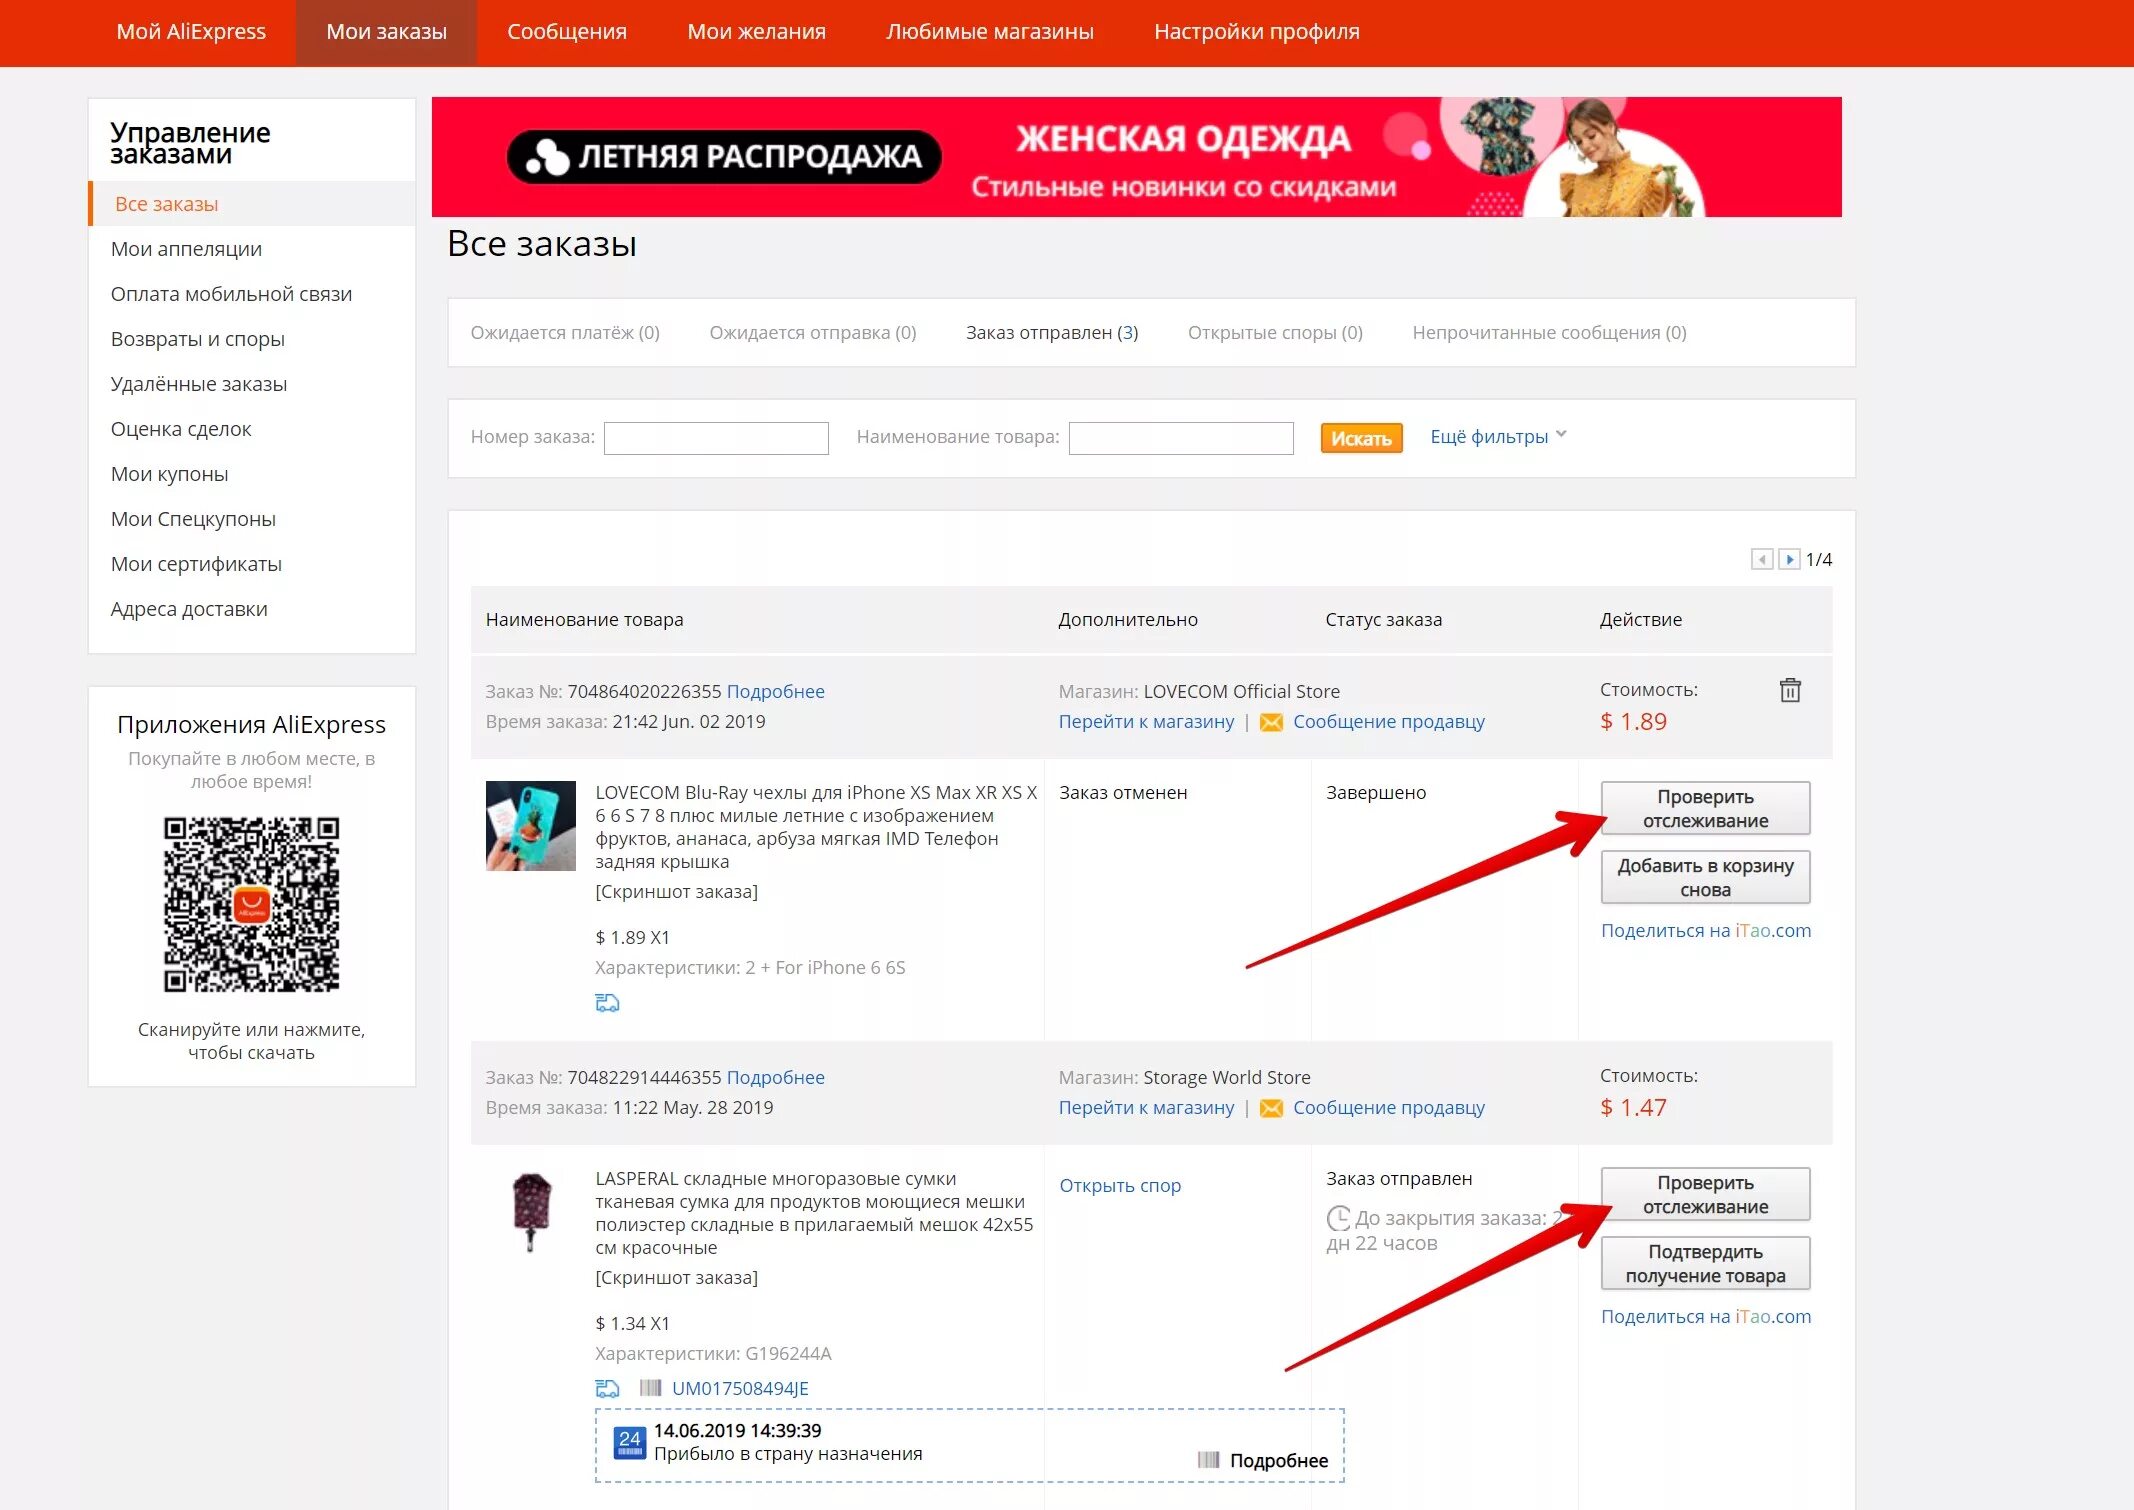The width and height of the screenshot is (2134, 1510).
Task: Open Оплата мобильной связи in sidebar
Action: (x=231, y=294)
